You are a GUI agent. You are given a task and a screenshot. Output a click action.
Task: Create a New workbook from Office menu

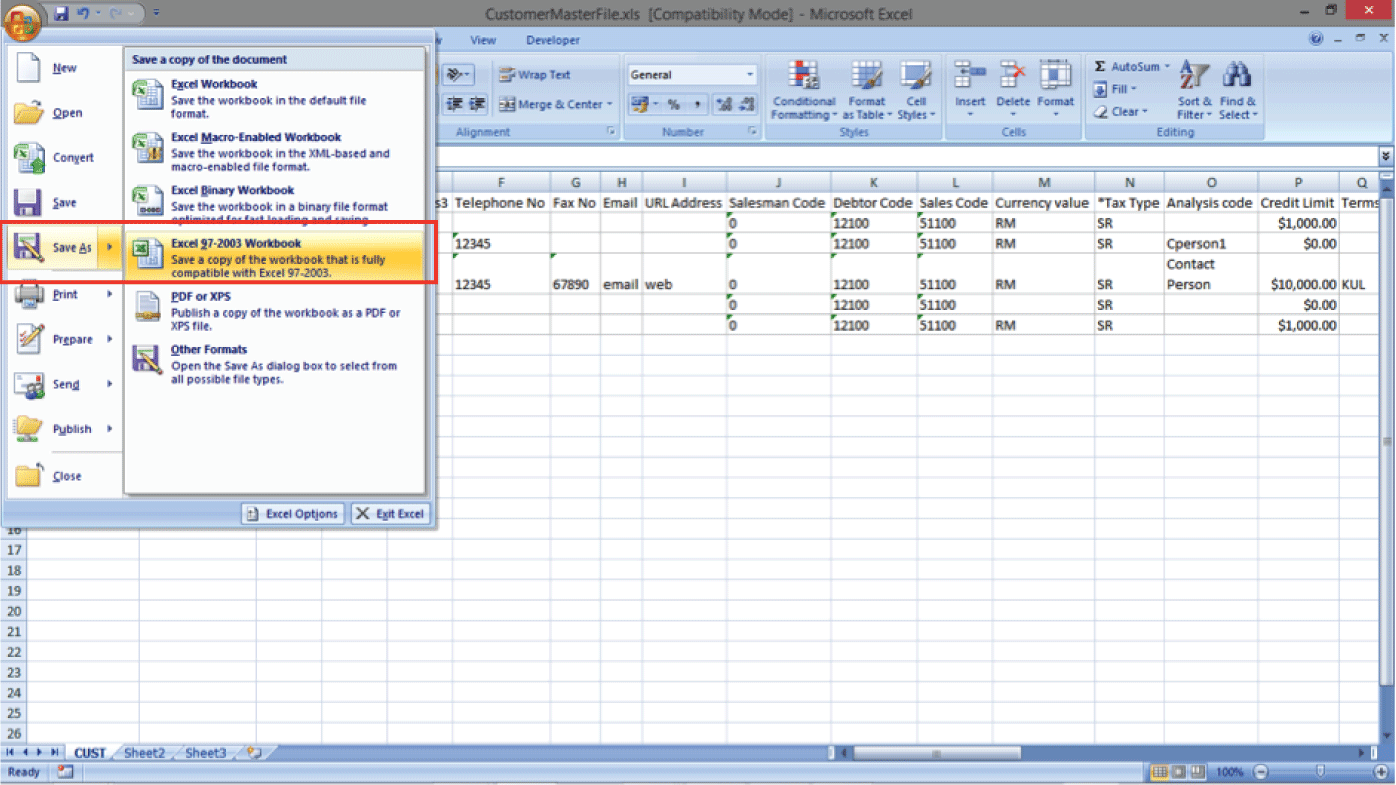[63, 68]
